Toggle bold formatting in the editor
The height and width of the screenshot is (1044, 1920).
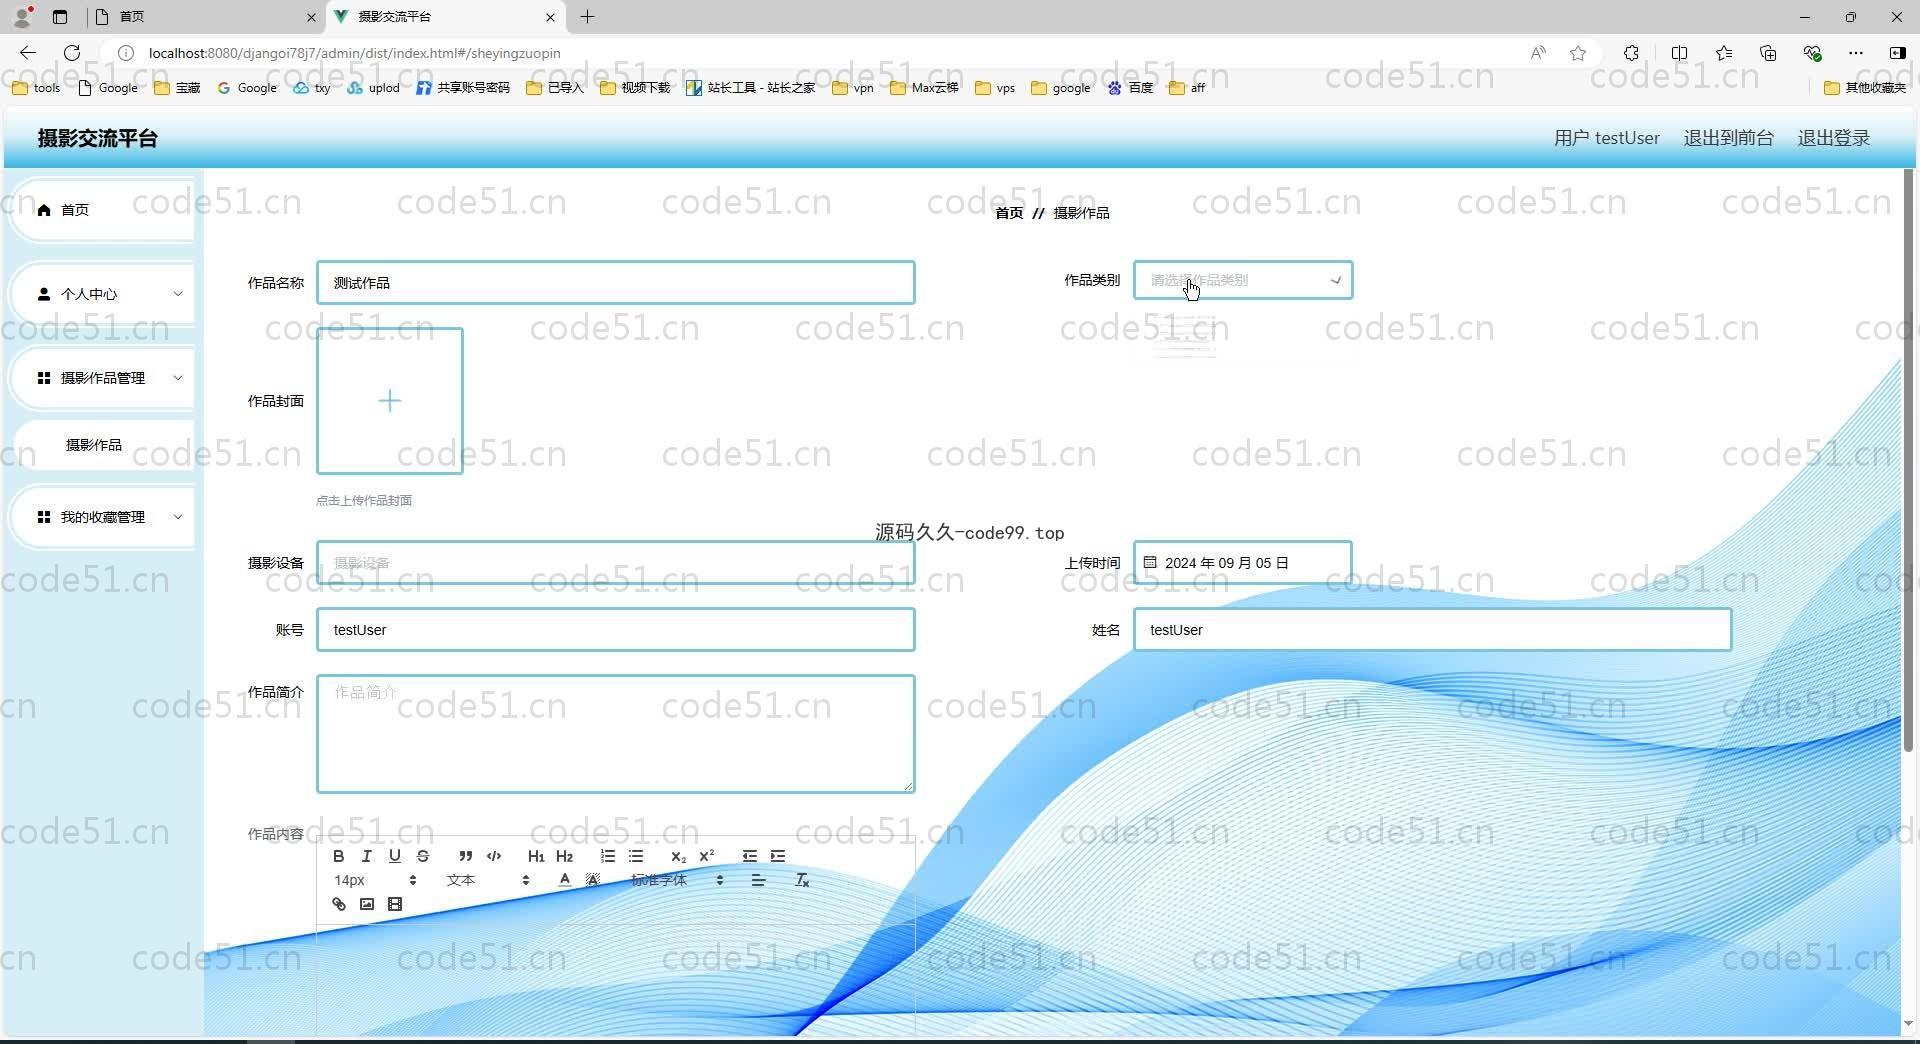tap(339, 856)
